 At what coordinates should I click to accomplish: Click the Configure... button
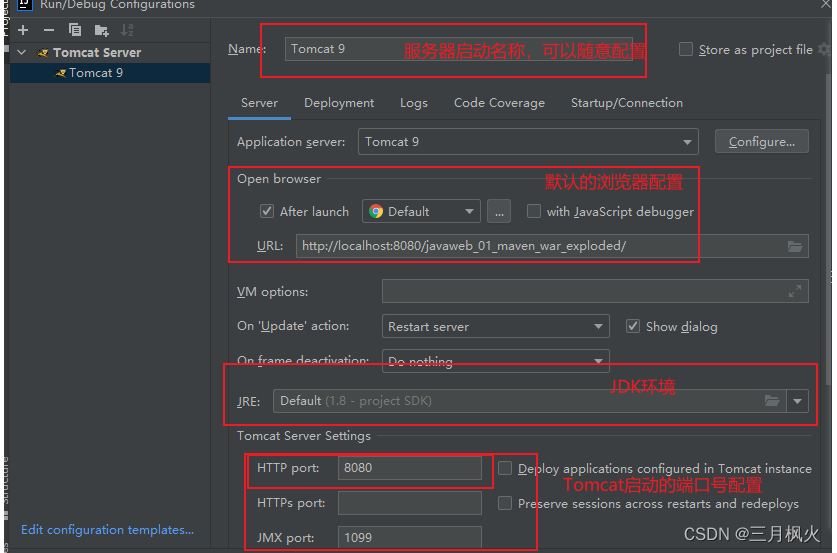click(761, 142)
